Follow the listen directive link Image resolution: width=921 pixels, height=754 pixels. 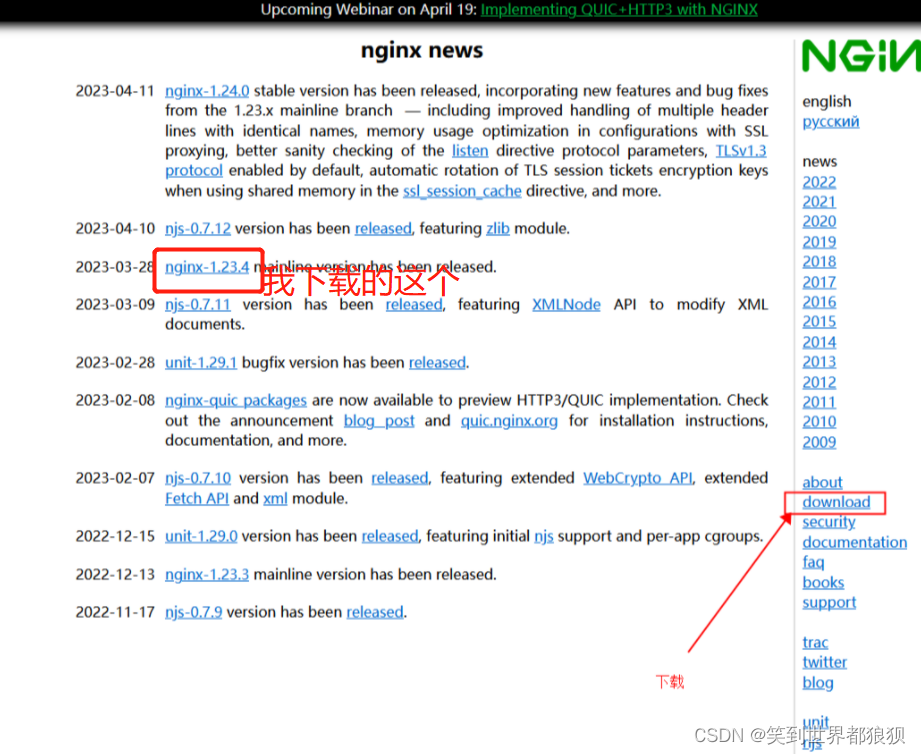(470, 151)
